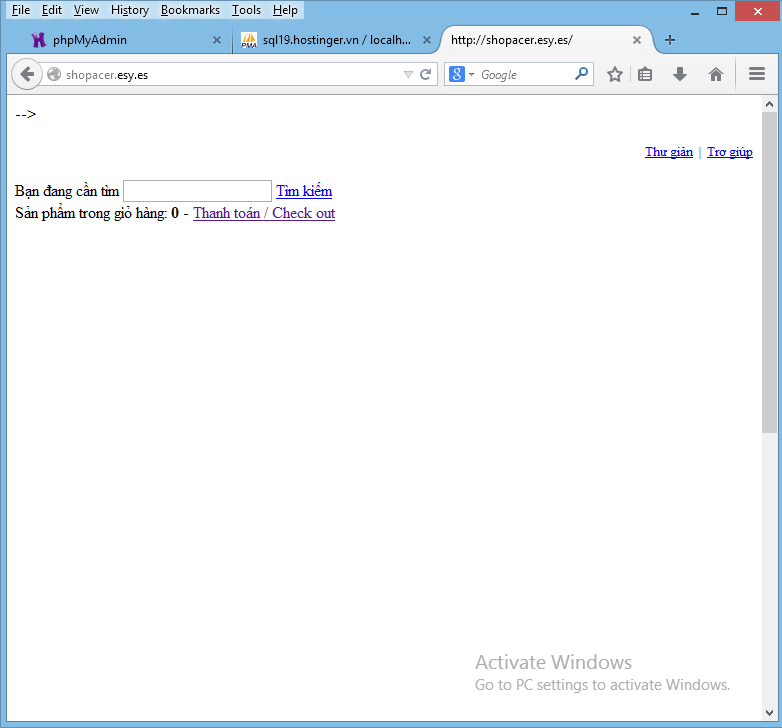Image resolution: width=782 pixels, height=728 pixels.
Task: Click the Back navigation arrow button
Action: [27, 74]
